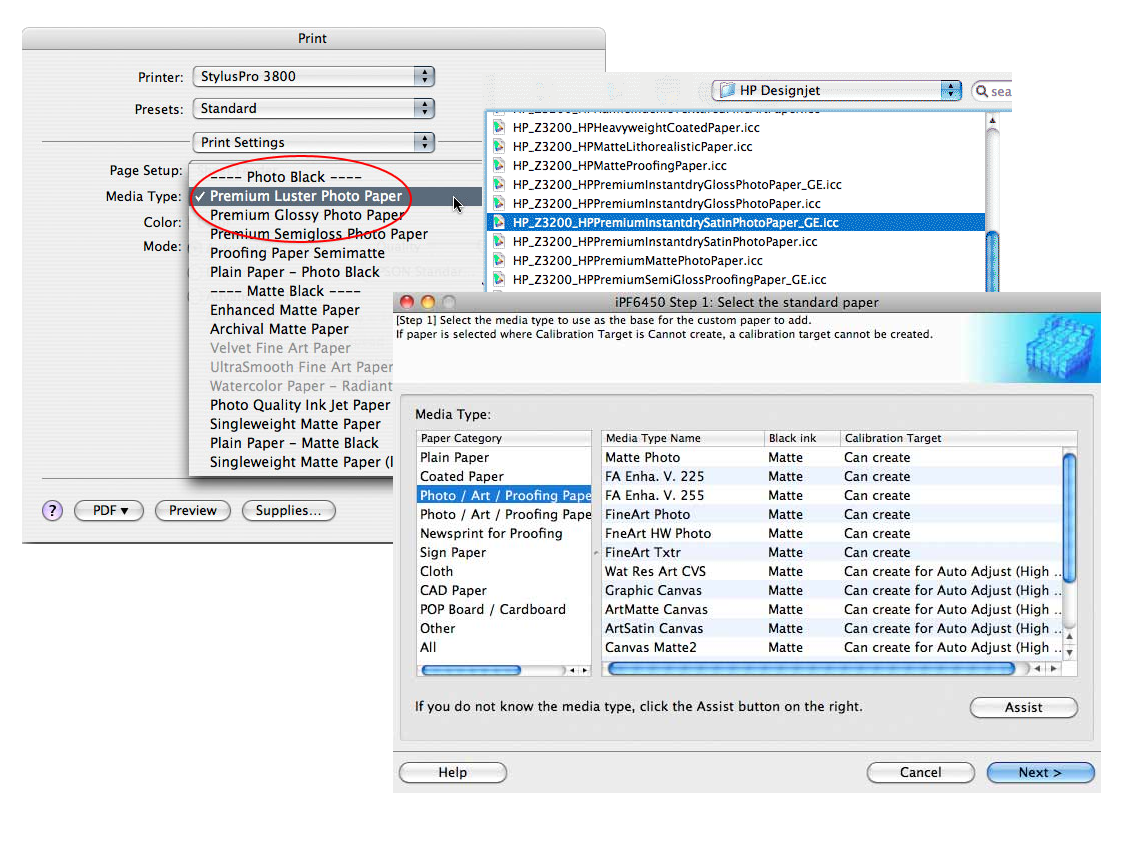
Task: Select the Graphic Canvas media row
Action: click(832, 590)
